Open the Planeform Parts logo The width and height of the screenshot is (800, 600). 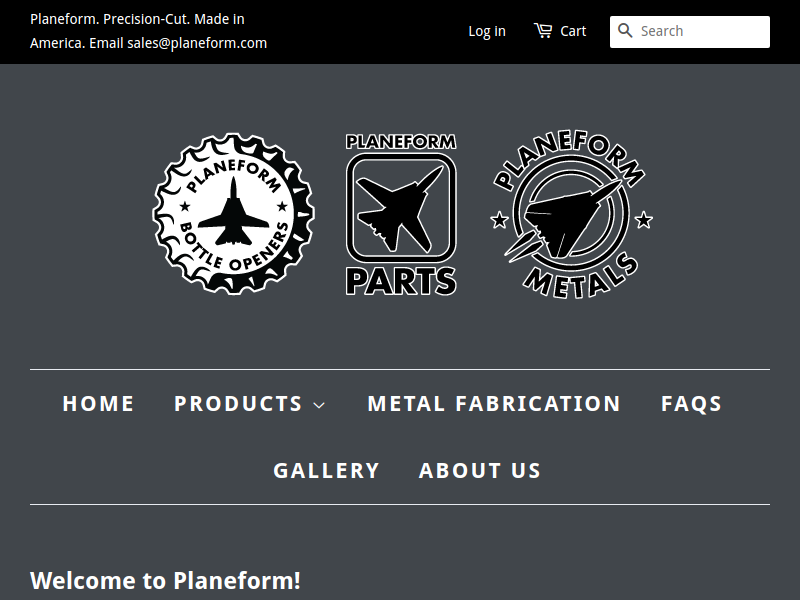coord(401,214)
